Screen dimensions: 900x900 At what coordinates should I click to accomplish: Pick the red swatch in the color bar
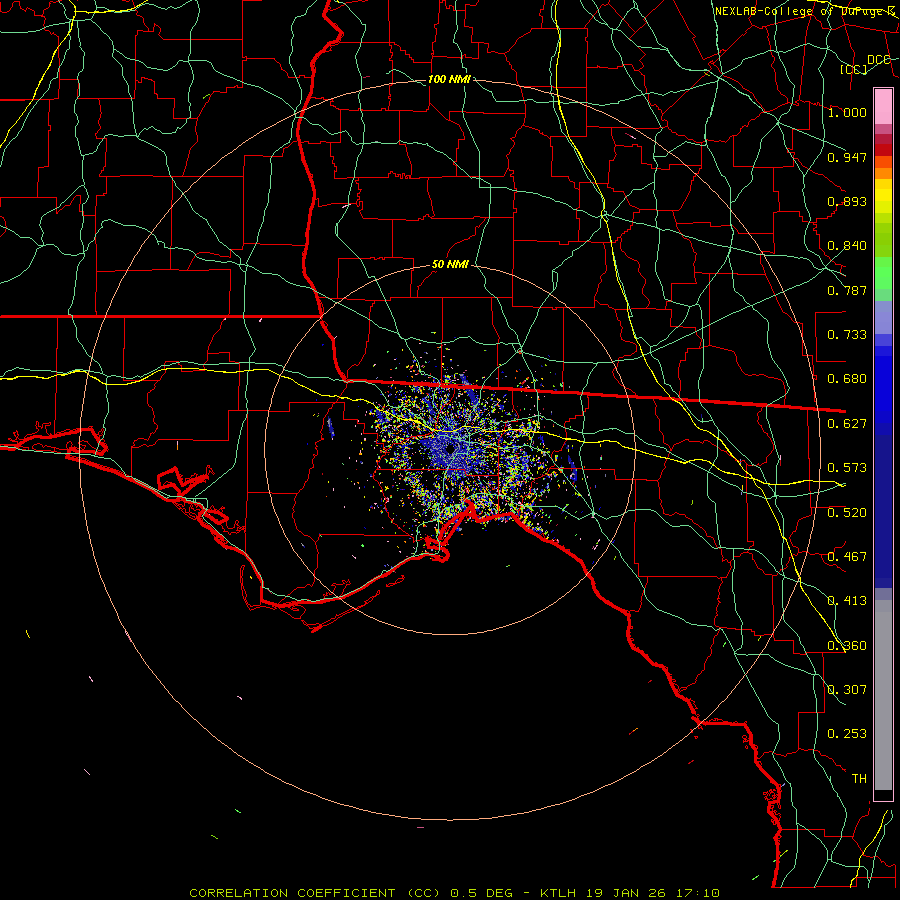(883, 150)
